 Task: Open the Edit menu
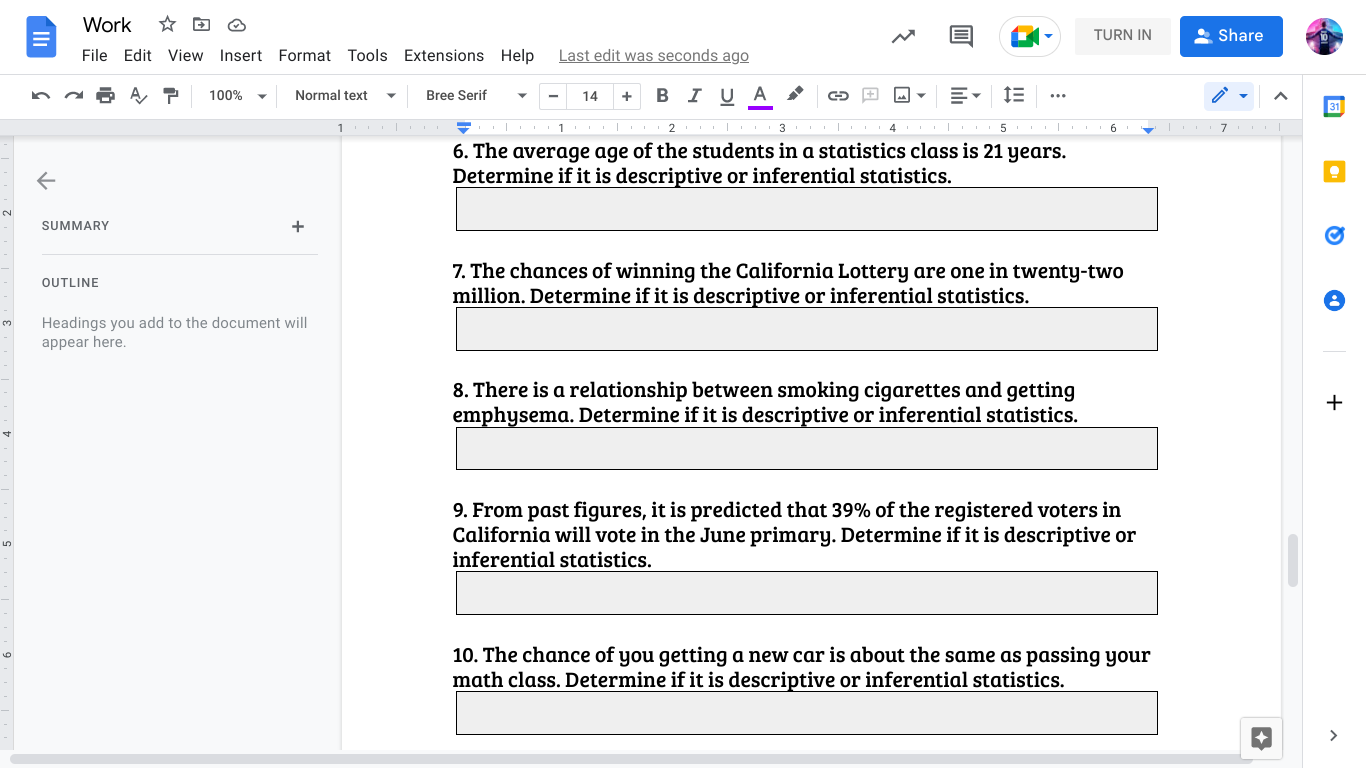[138, 56]
